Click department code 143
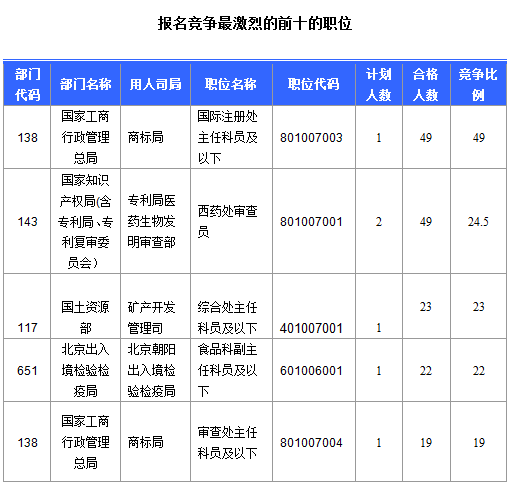517x491 pixels. pyautogui.click(x=27, y=222)
